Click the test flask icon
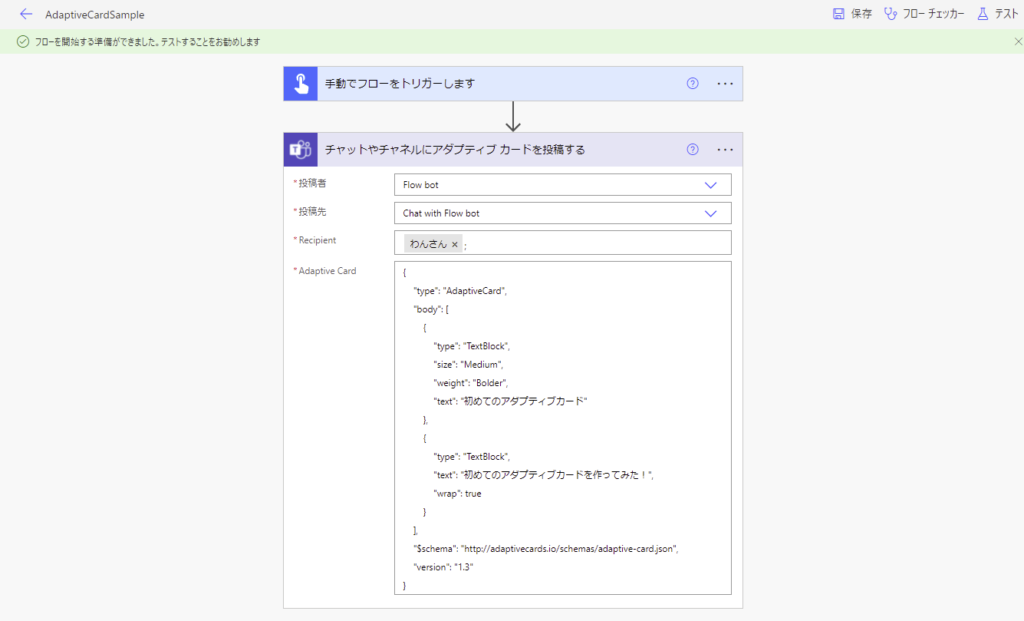 pos(983,14)
